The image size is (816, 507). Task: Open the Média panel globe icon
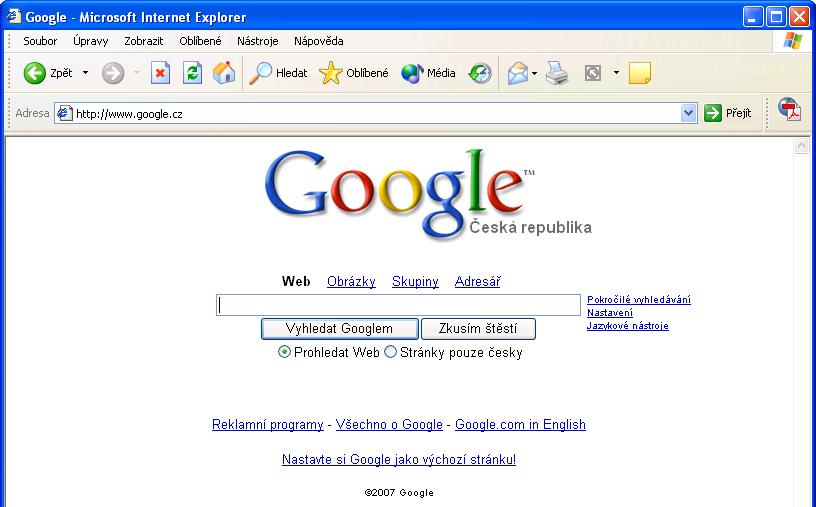point(428,73)
